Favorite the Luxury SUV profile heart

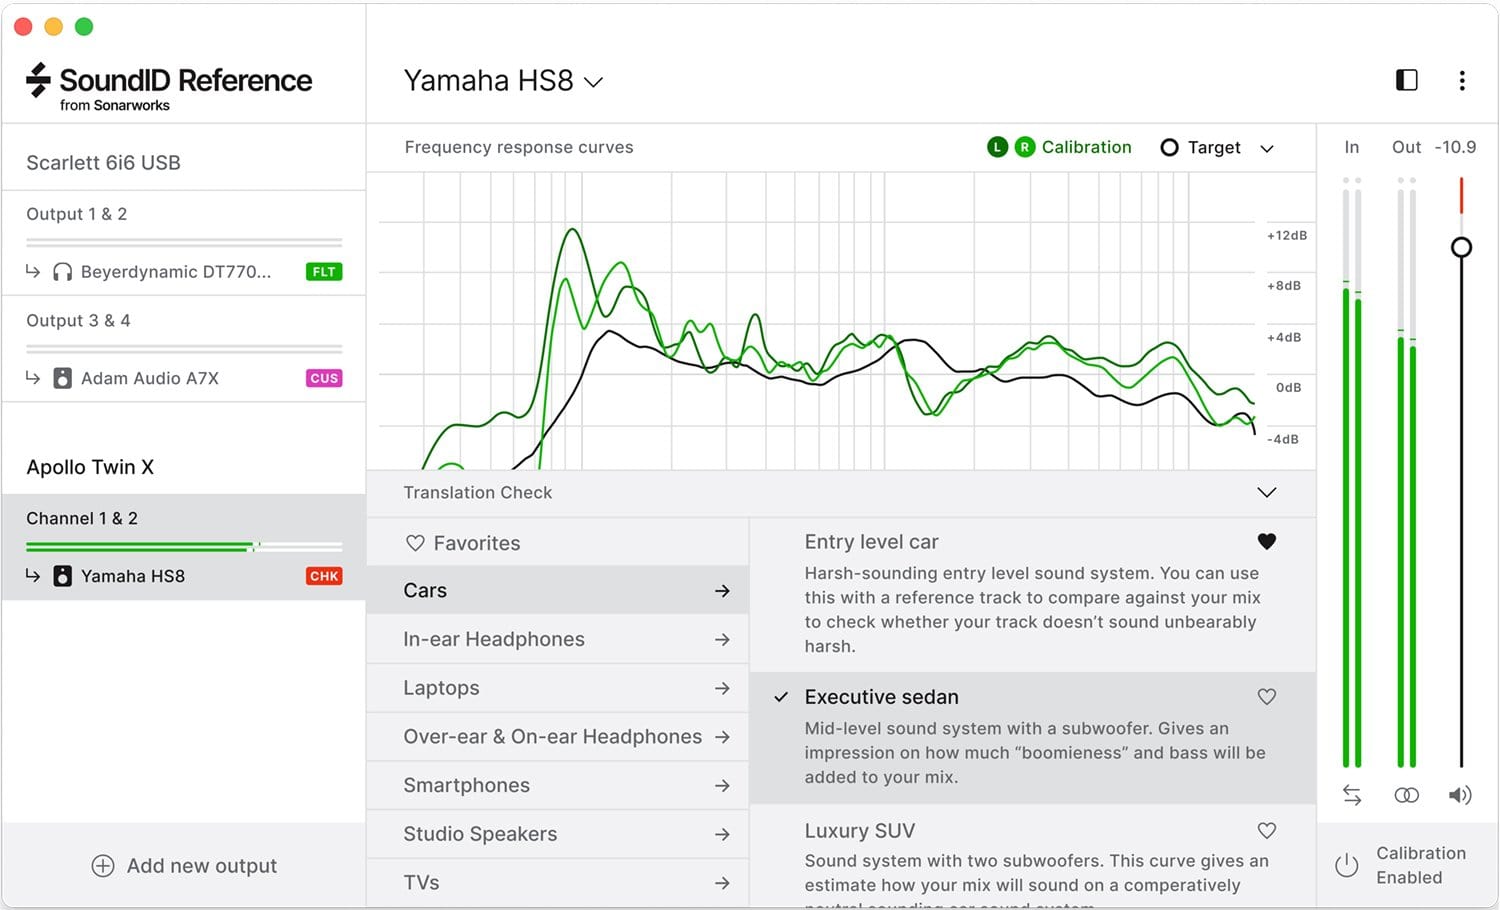click(1267, 830)
